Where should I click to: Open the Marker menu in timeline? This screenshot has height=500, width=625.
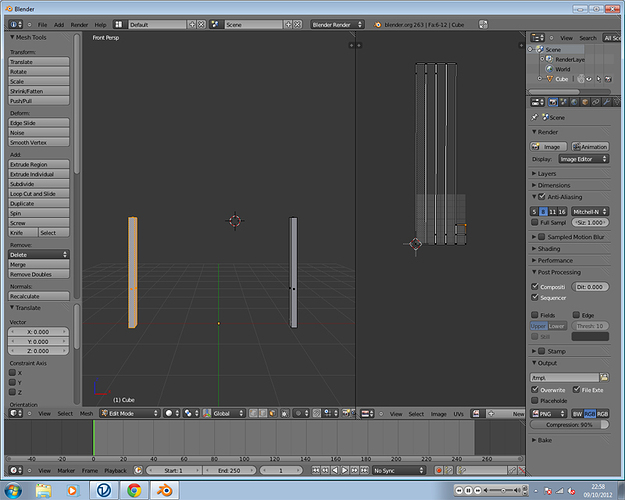(x=66, y=470)
